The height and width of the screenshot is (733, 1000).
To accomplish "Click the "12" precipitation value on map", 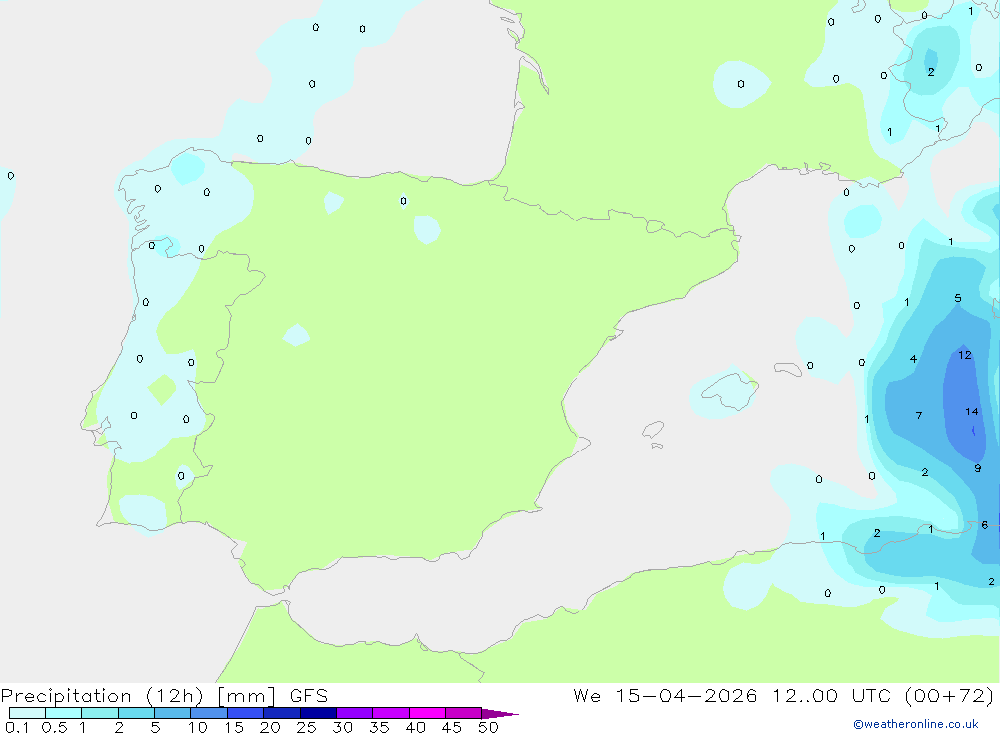I will [x=965, y=355].
